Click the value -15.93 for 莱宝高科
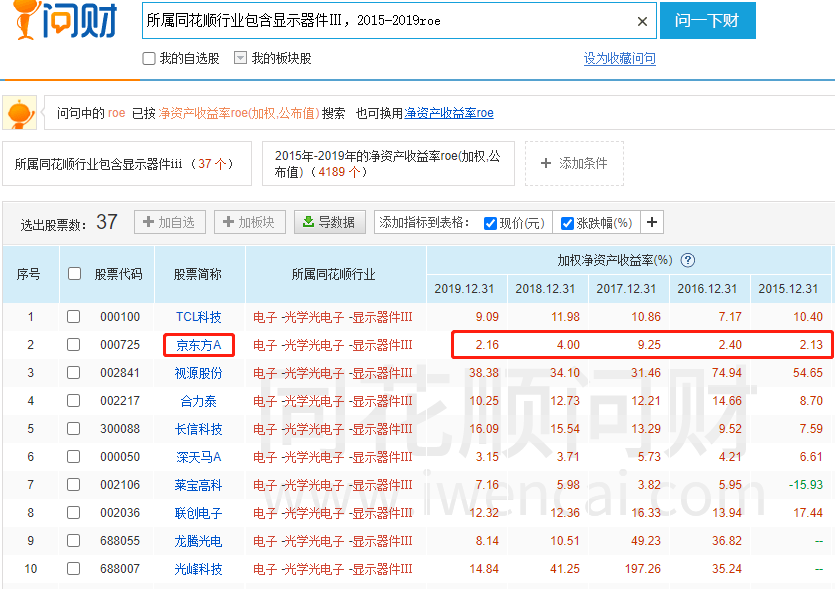 pos(806,485)
